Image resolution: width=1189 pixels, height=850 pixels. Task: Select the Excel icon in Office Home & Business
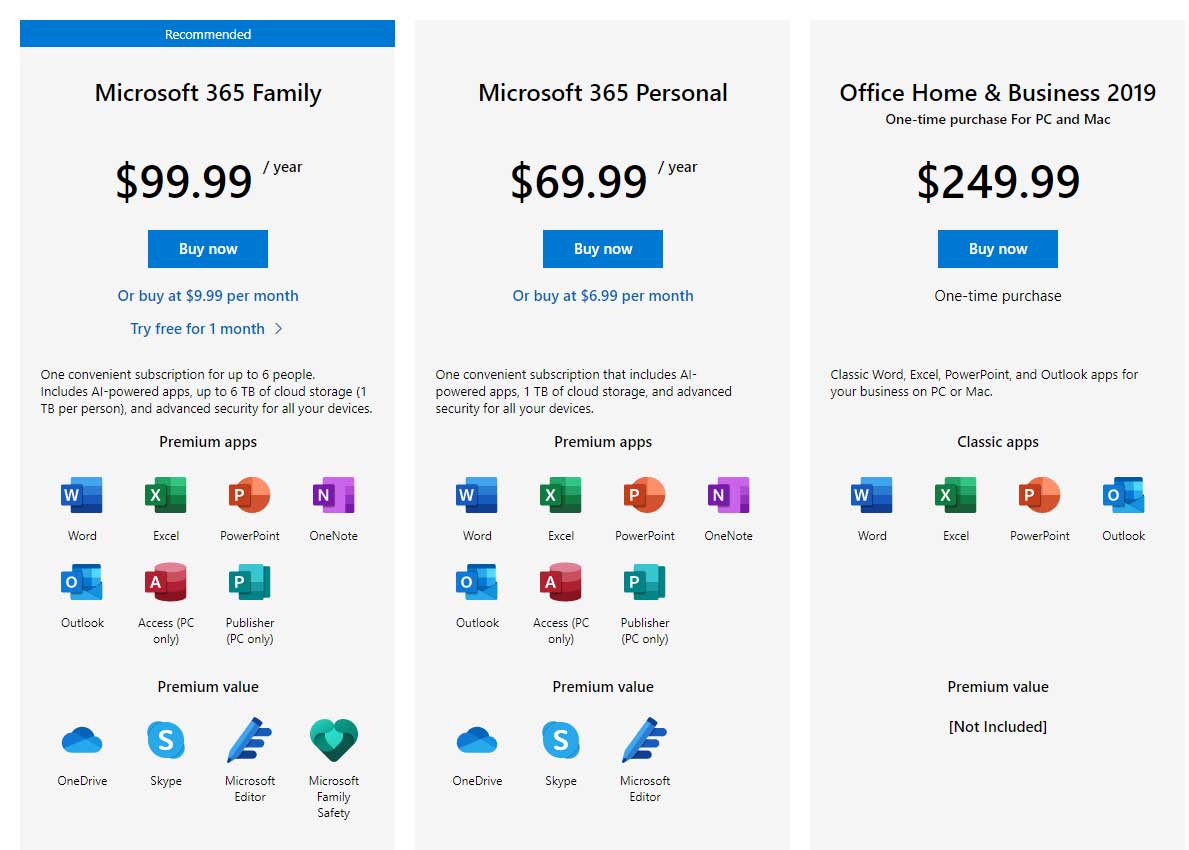(955, 495)
